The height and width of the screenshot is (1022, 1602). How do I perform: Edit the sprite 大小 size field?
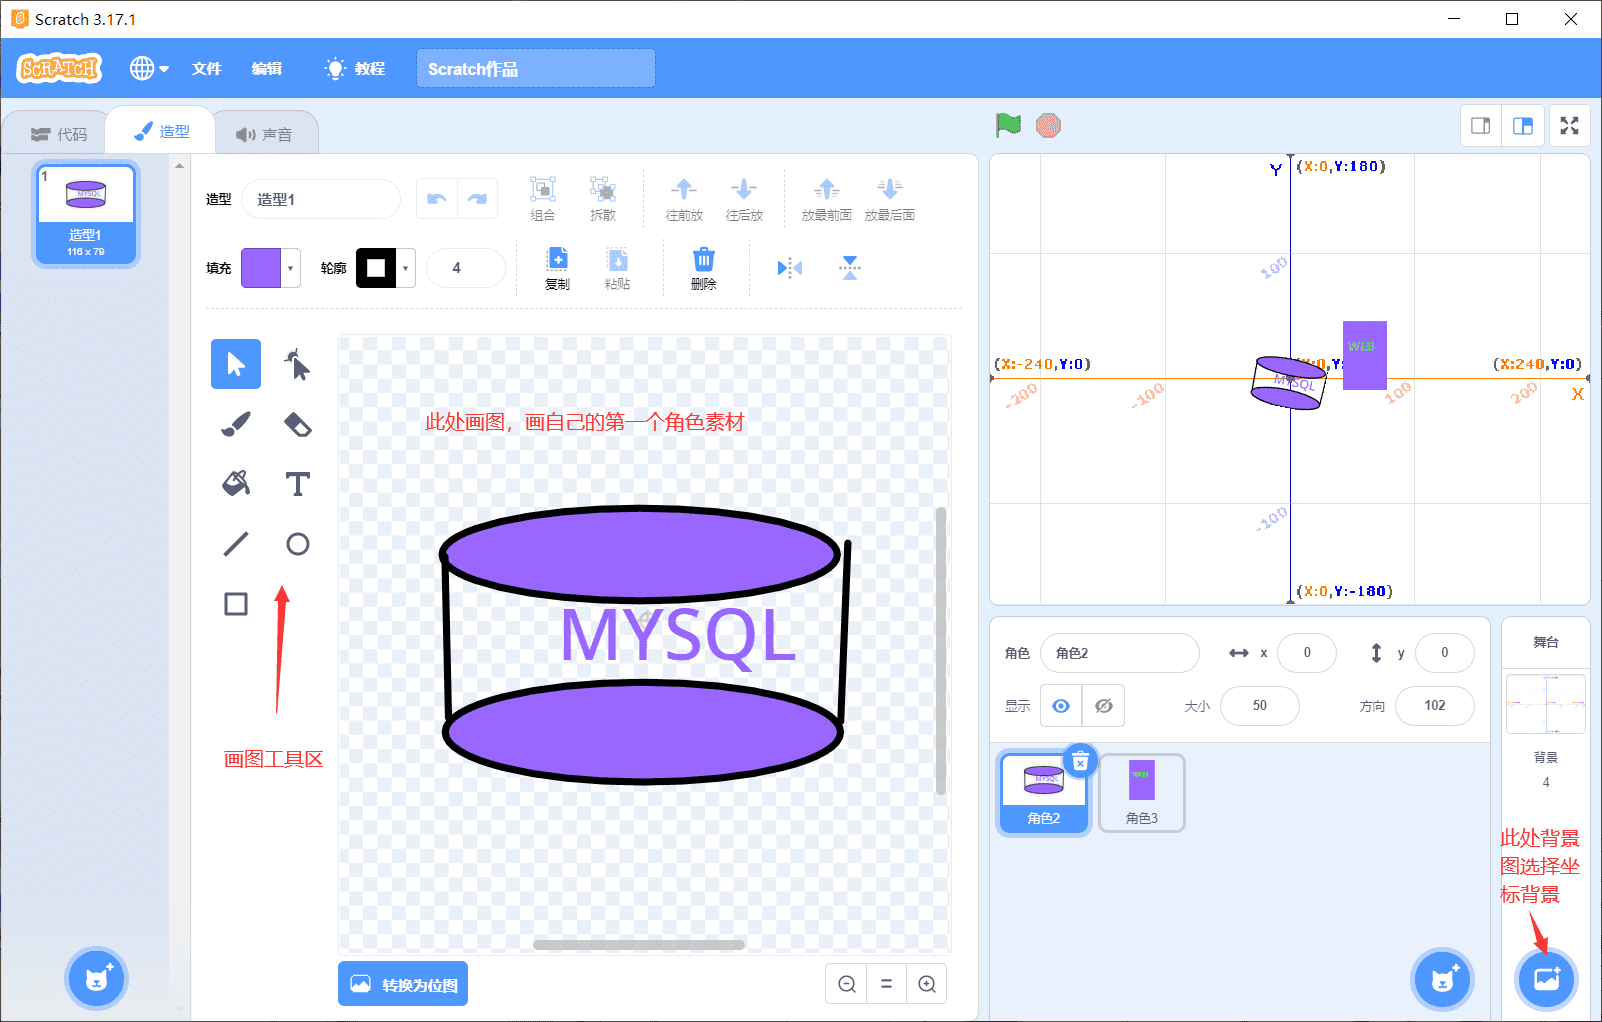(x=1260, y=706)
